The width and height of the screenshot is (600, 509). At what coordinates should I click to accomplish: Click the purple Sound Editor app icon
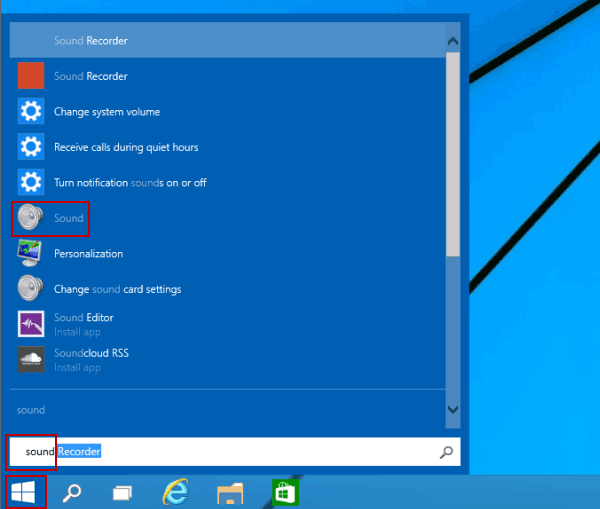31,324
